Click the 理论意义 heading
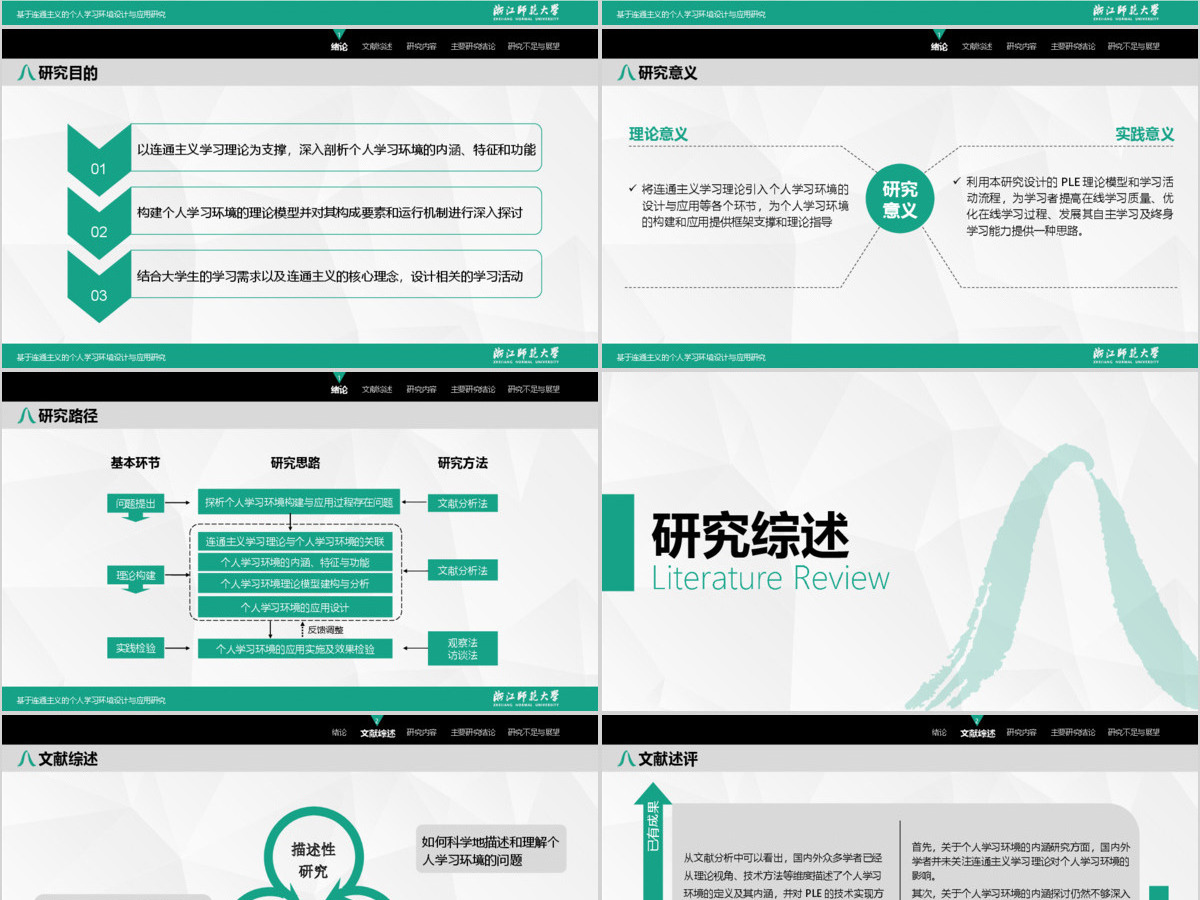Viewport: 1200px width, 900px height. tap(658, 134)
